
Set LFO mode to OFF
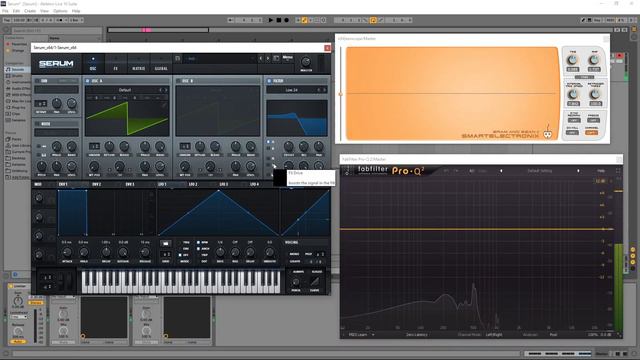pyautogui.click(x=180, y=255)
